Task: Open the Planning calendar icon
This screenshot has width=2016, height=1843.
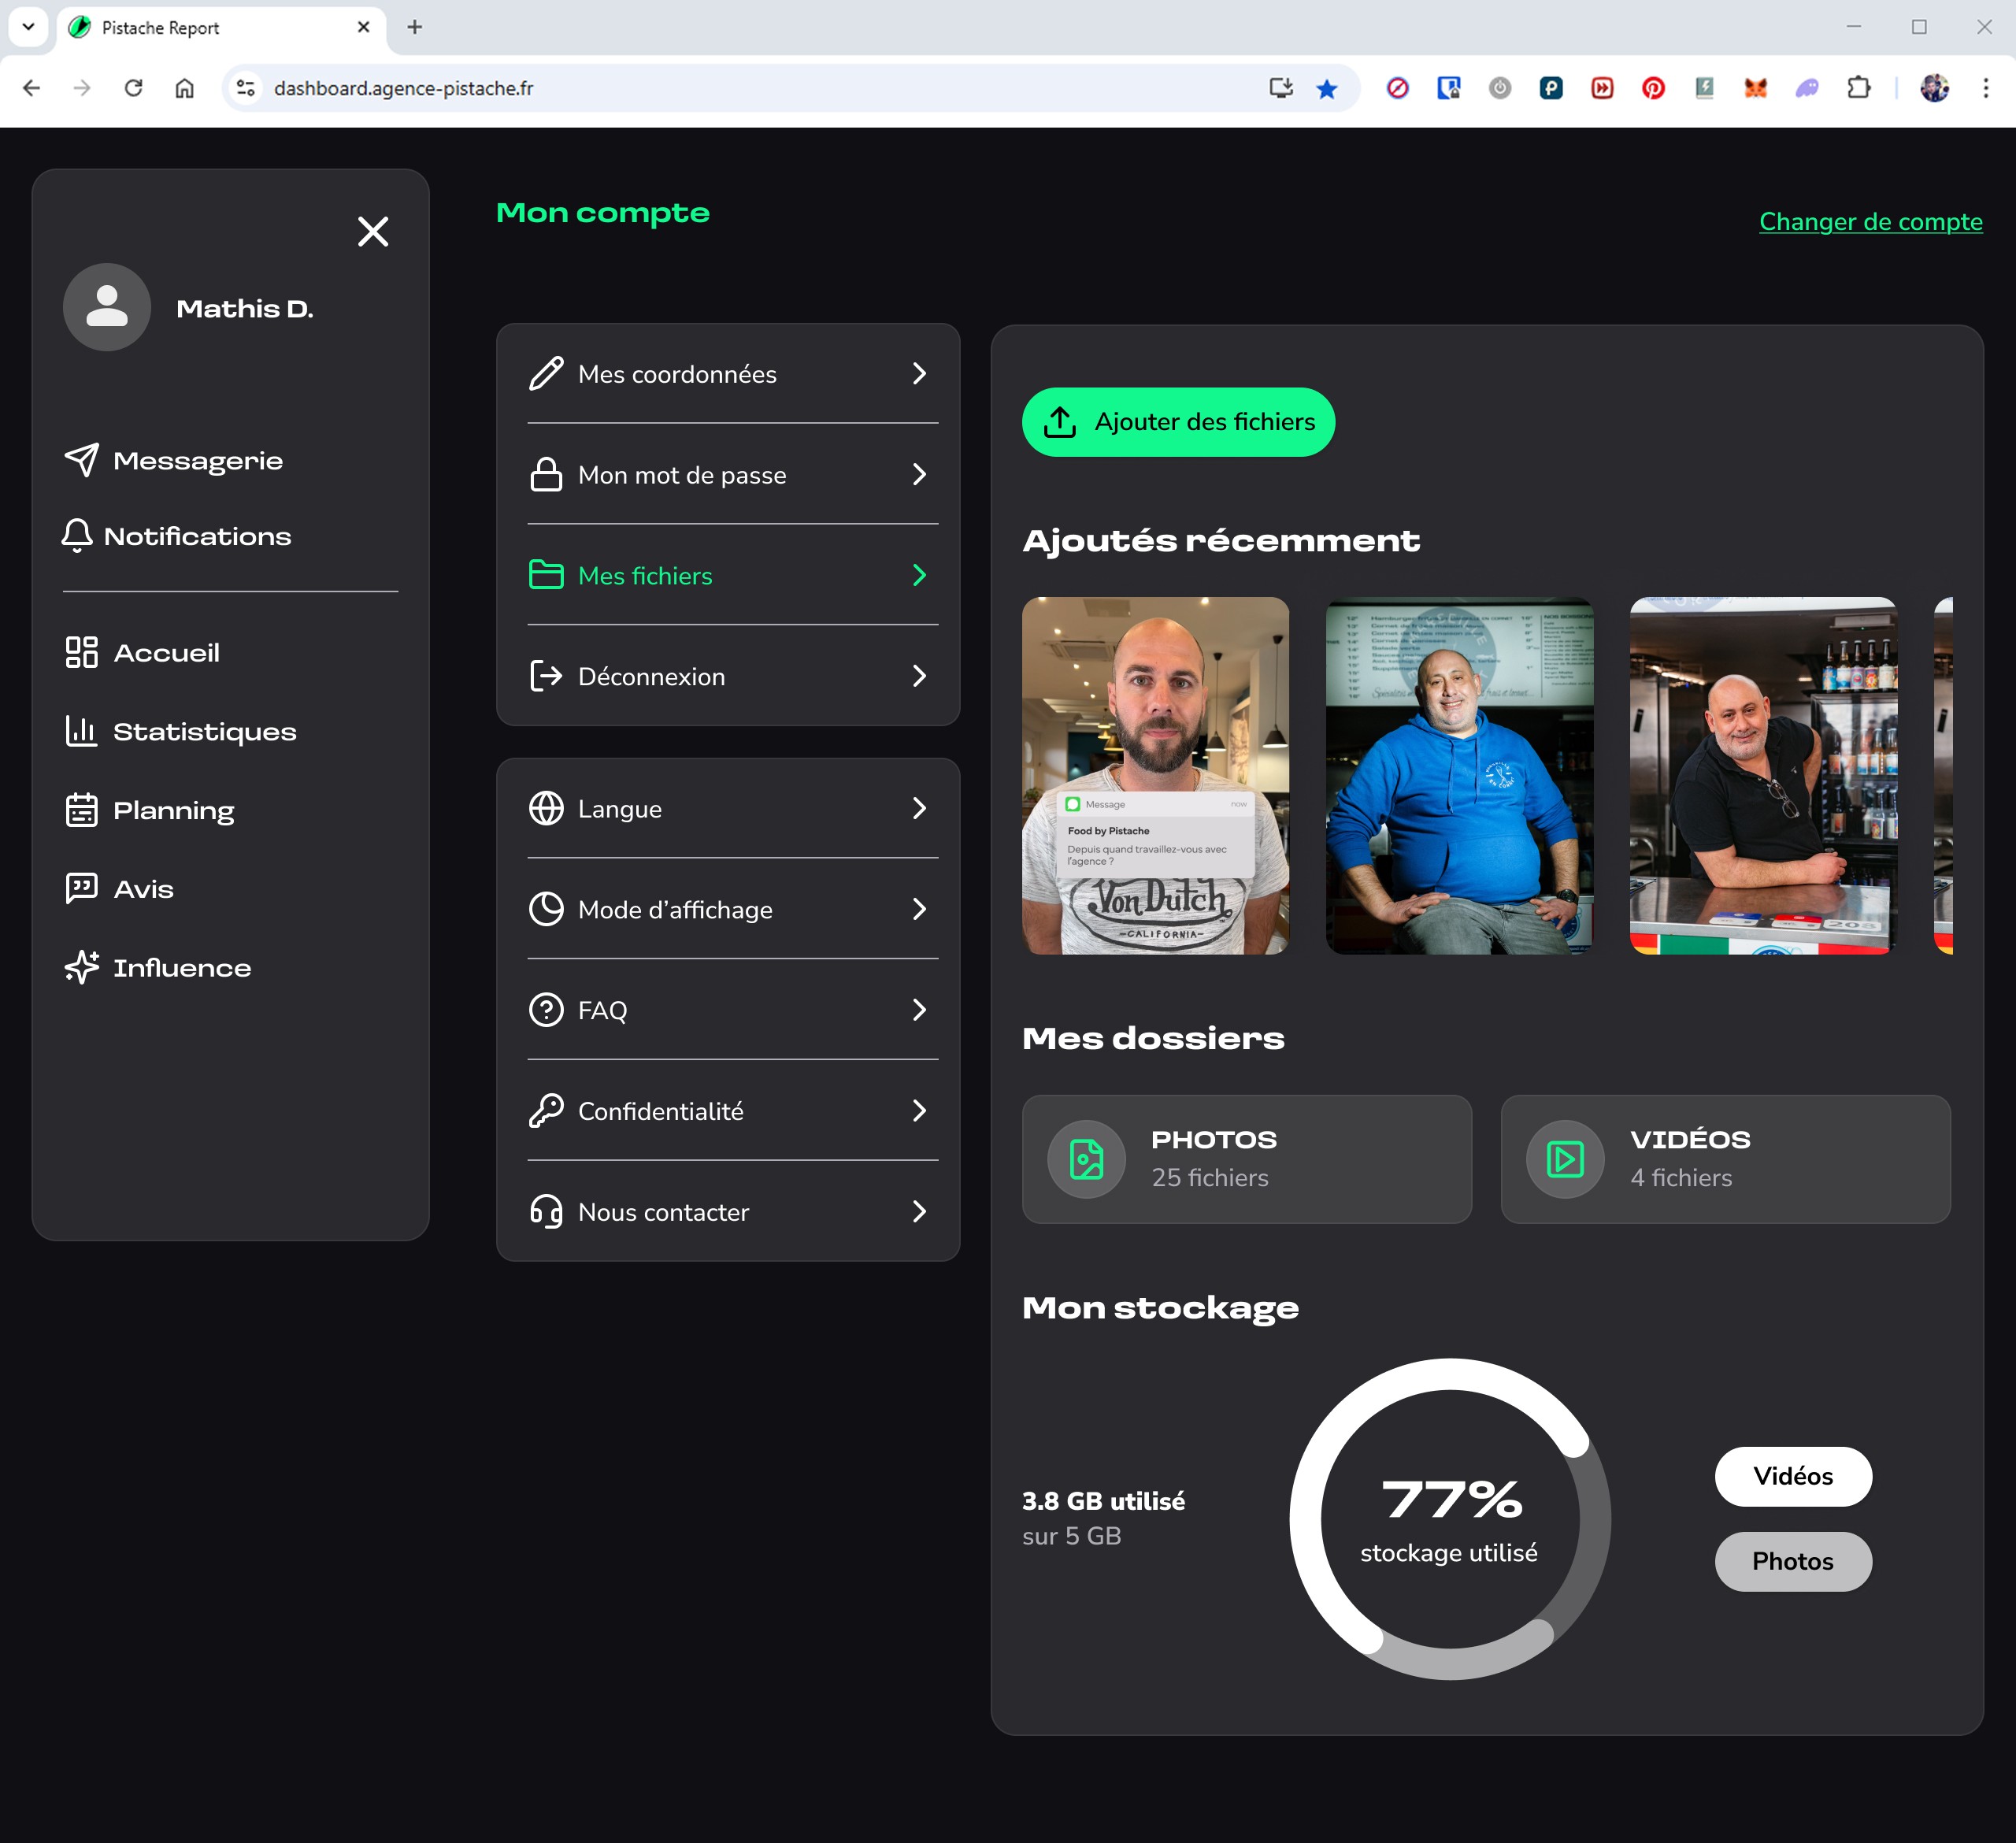Action: 81,810
